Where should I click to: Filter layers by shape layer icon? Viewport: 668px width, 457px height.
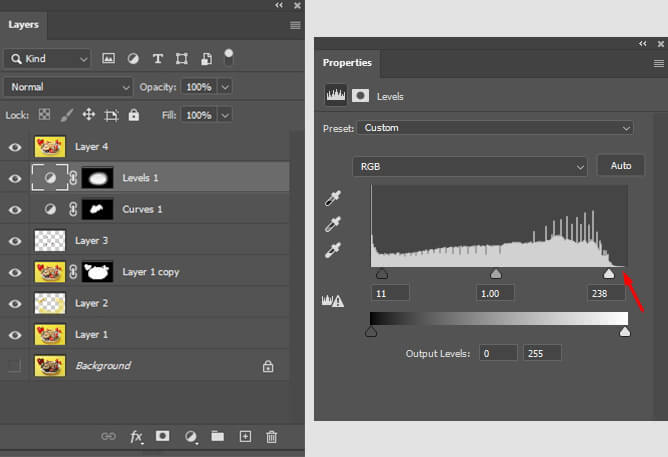[182, 58]
